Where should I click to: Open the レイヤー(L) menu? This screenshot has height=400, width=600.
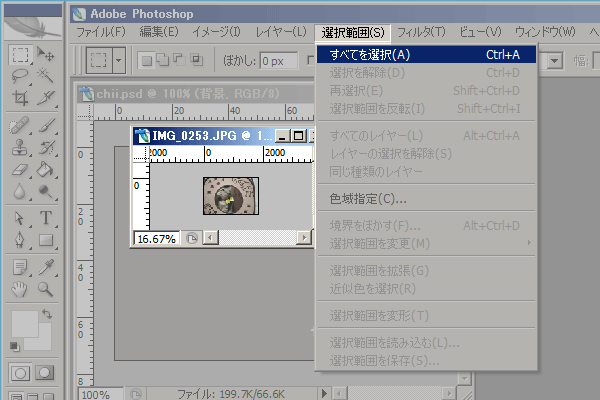click(280, 33)
